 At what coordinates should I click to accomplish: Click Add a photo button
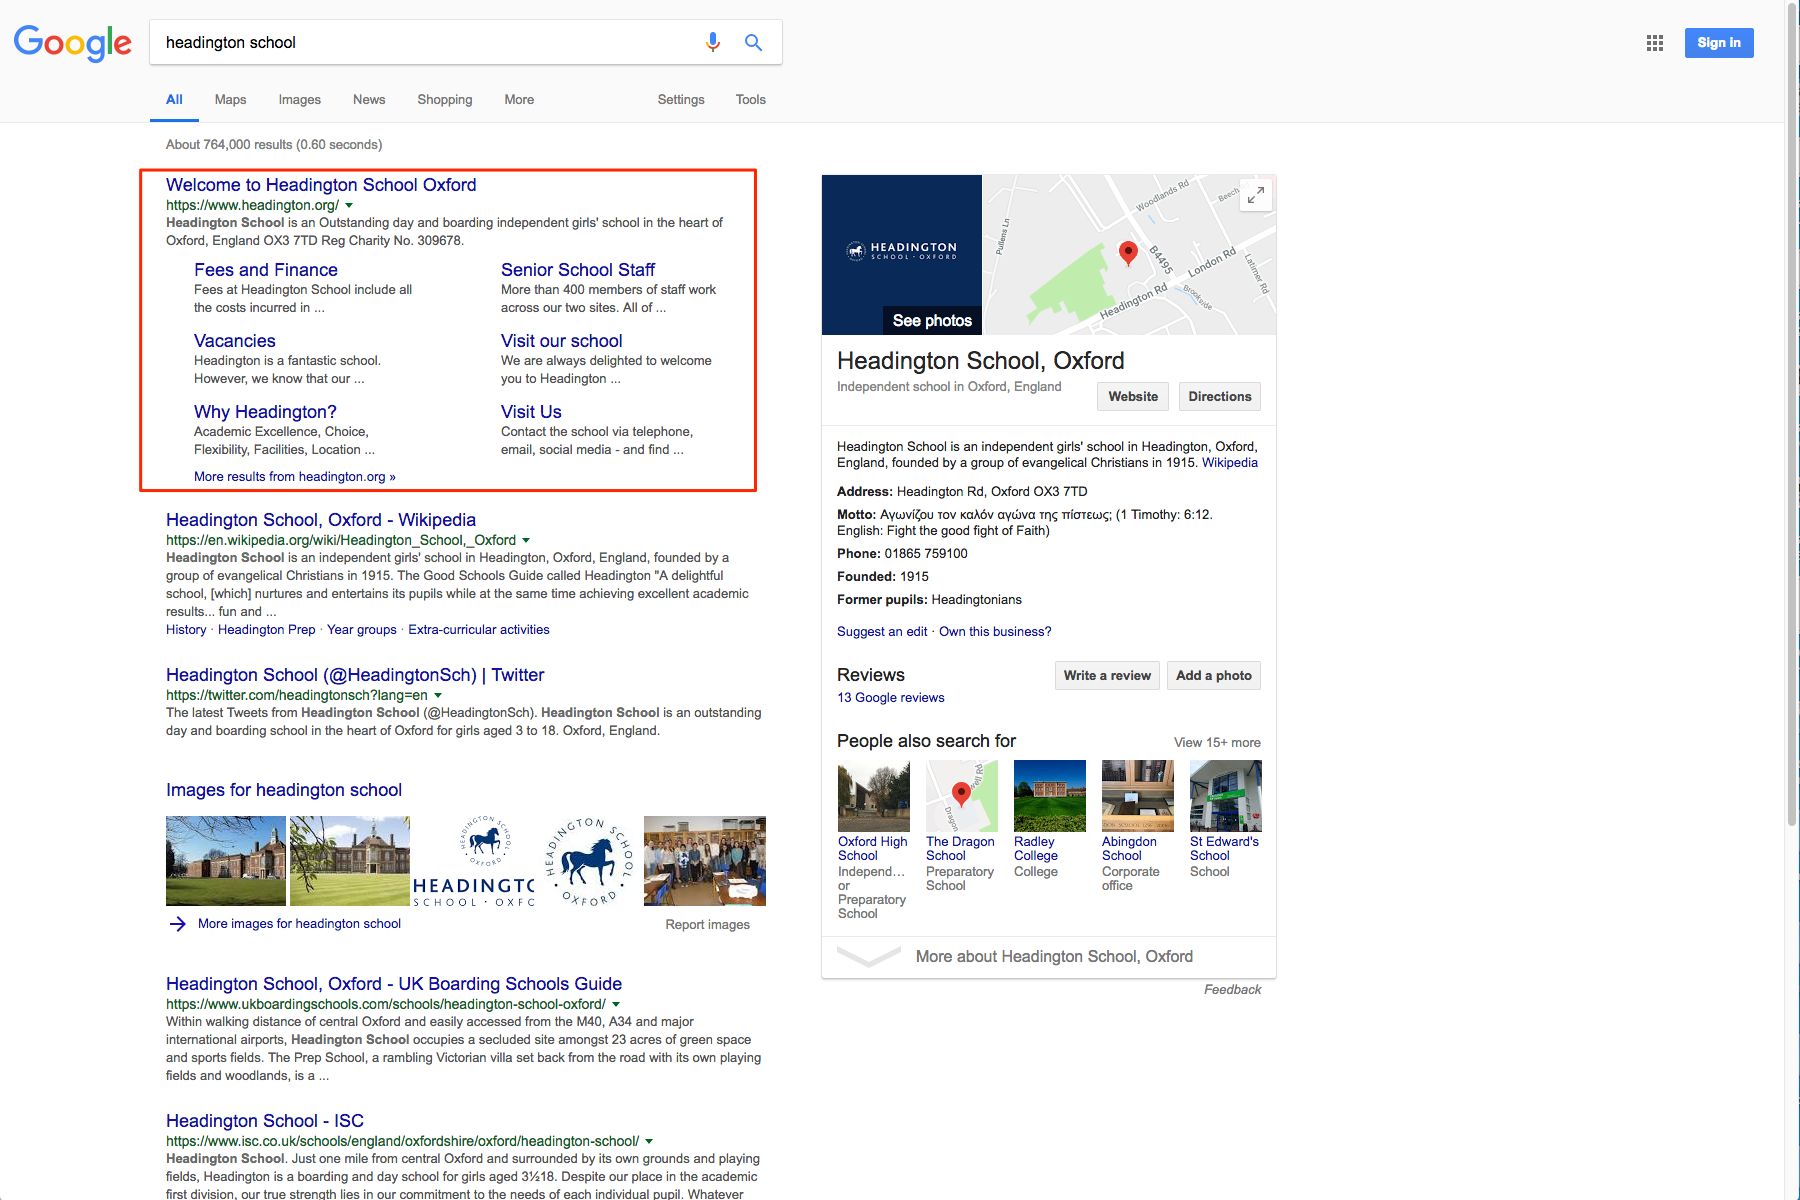(x=1214, y=676)
